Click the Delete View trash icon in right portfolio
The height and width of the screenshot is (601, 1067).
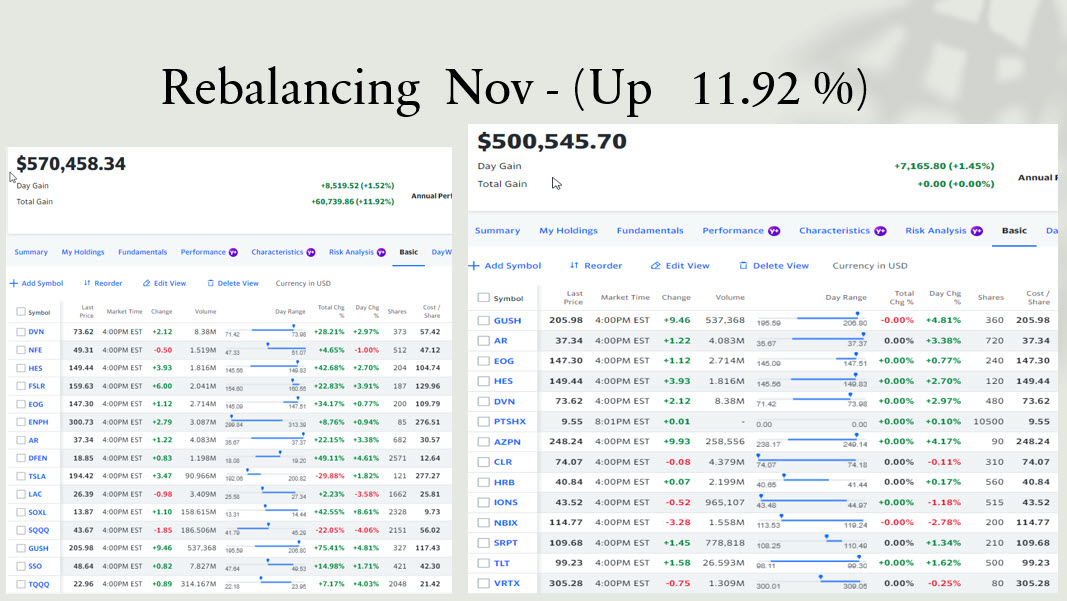[x=743, y=265]
